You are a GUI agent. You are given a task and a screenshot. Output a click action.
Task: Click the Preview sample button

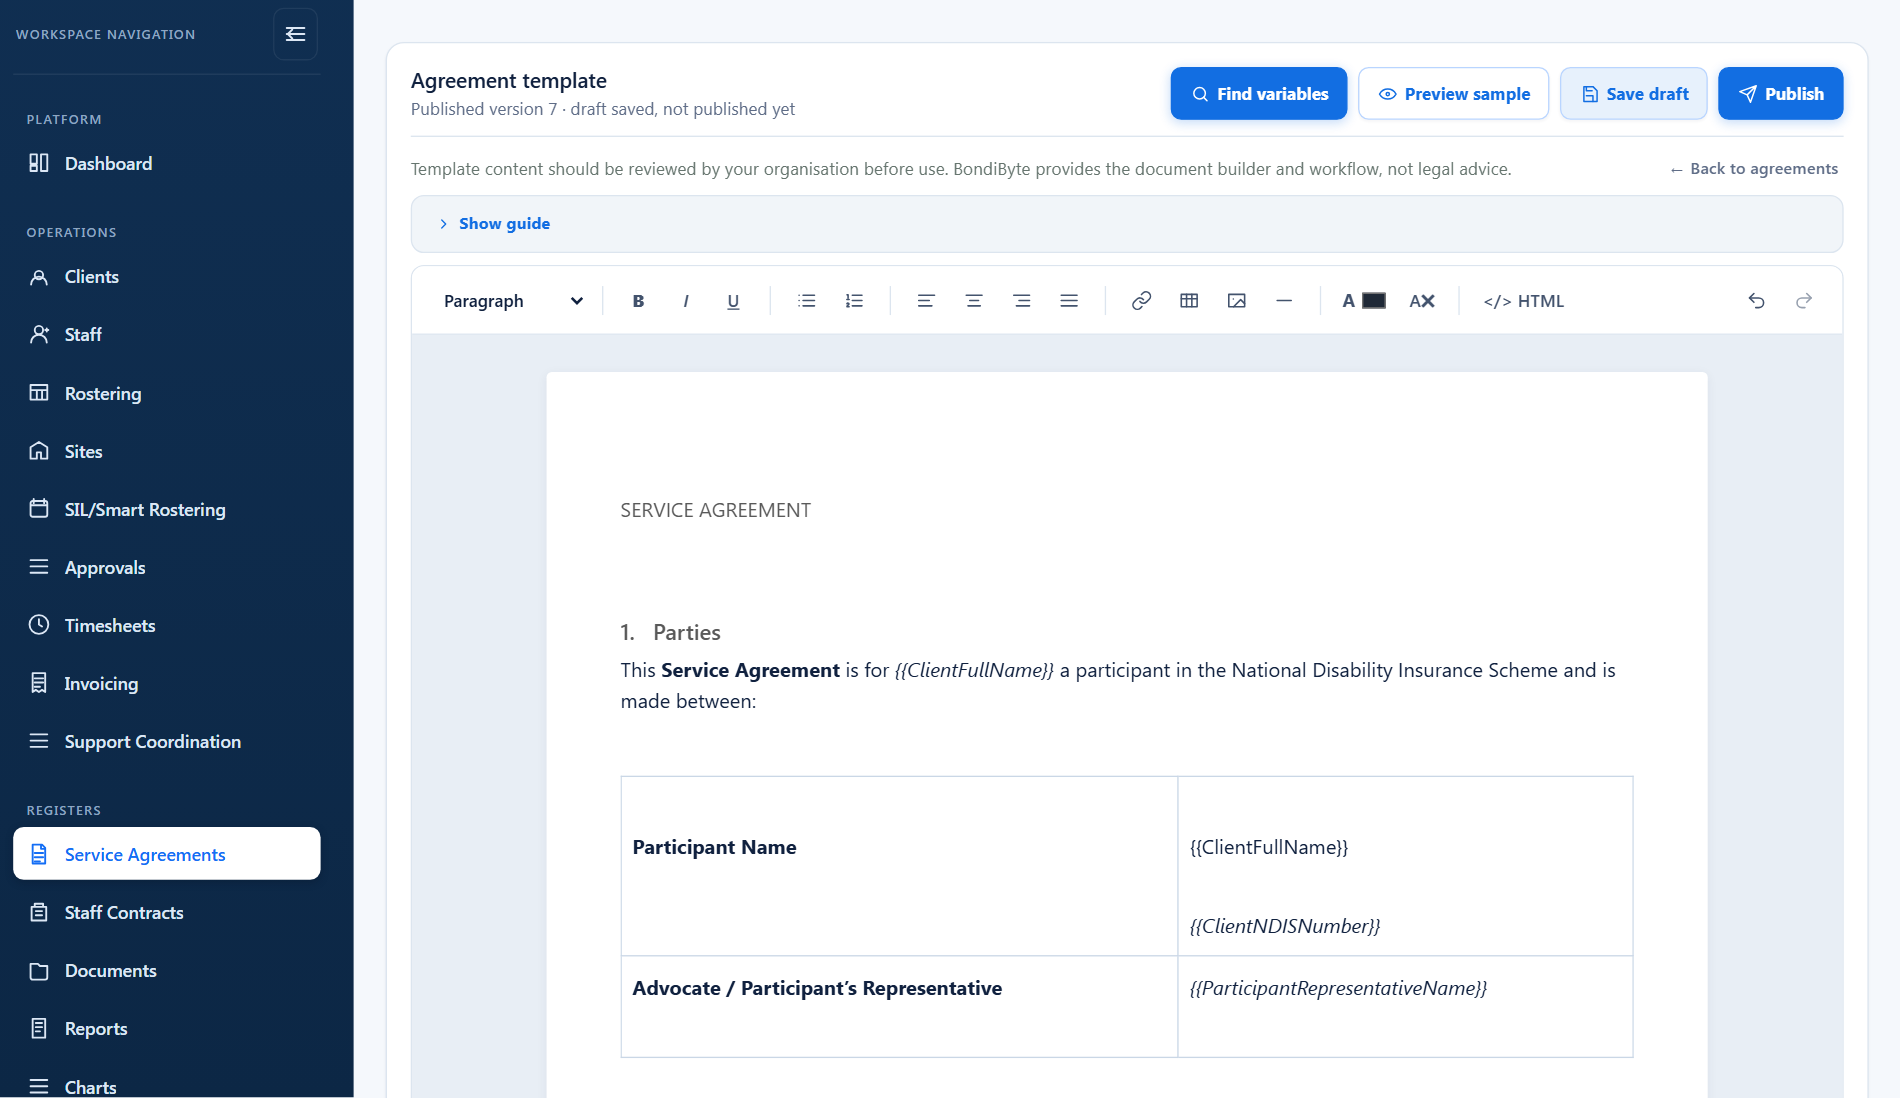(x=1453, y=94)
